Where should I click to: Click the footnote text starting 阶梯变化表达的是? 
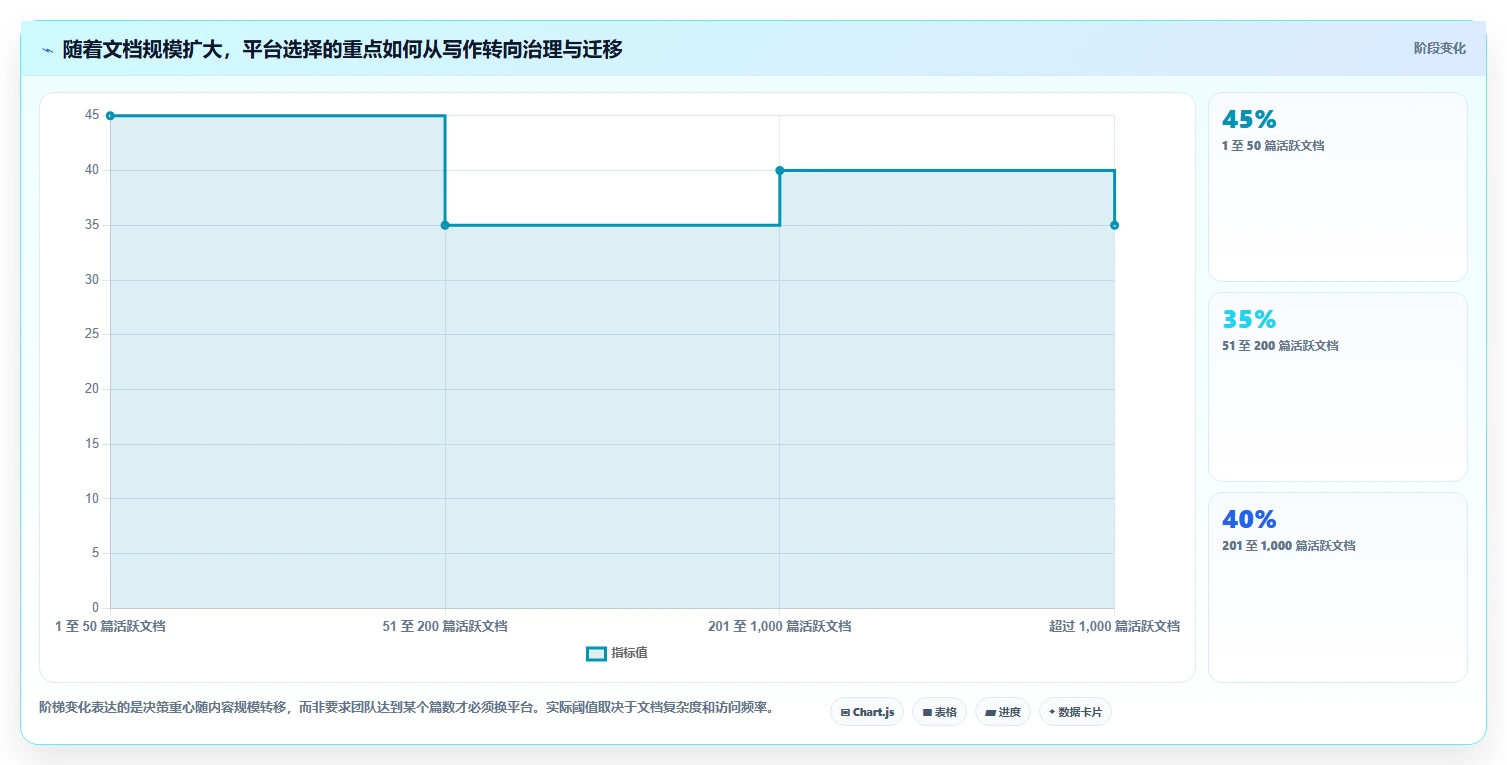(x=406, y=707)
